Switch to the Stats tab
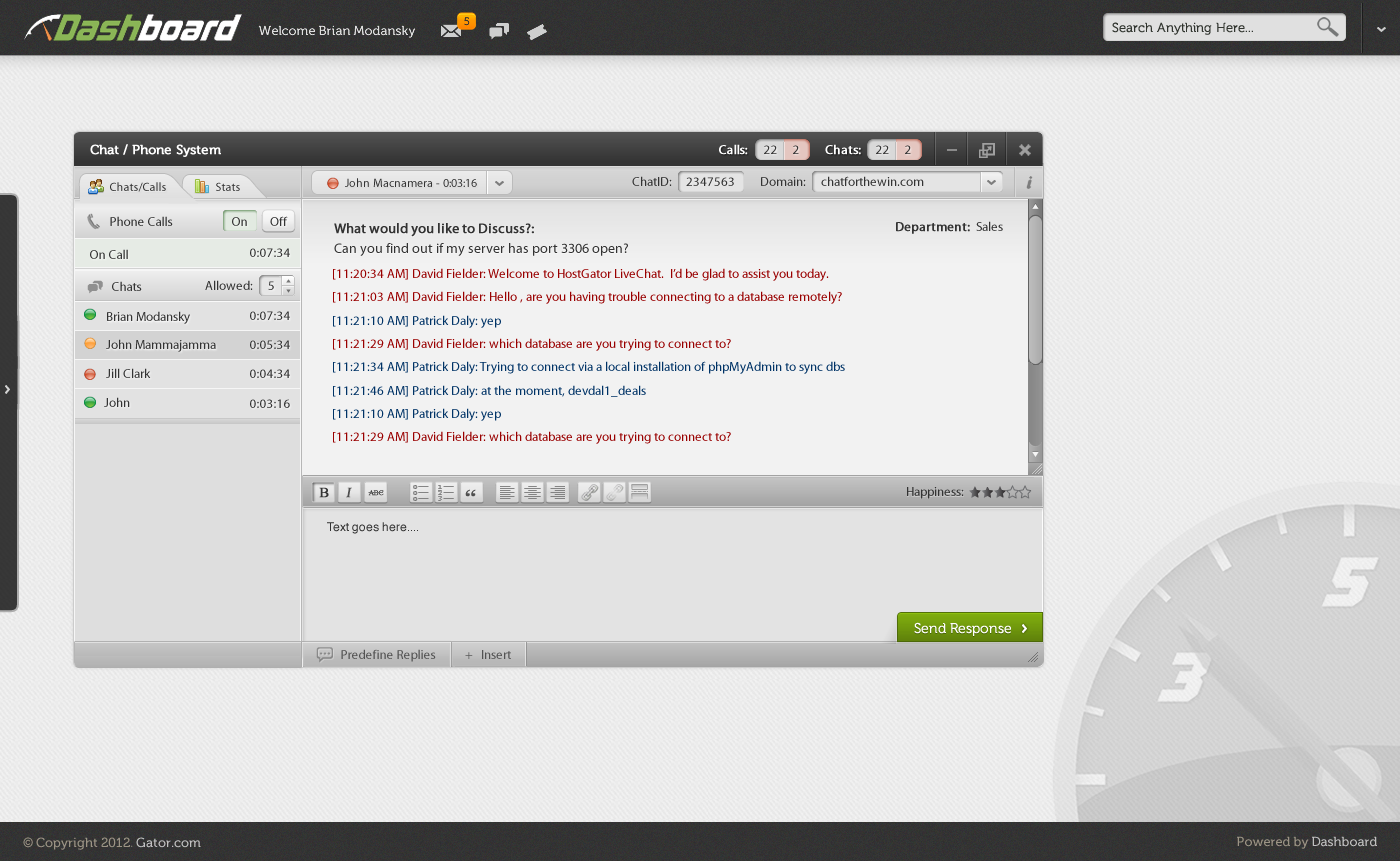 pyautogui.click(x=218, y=186)
